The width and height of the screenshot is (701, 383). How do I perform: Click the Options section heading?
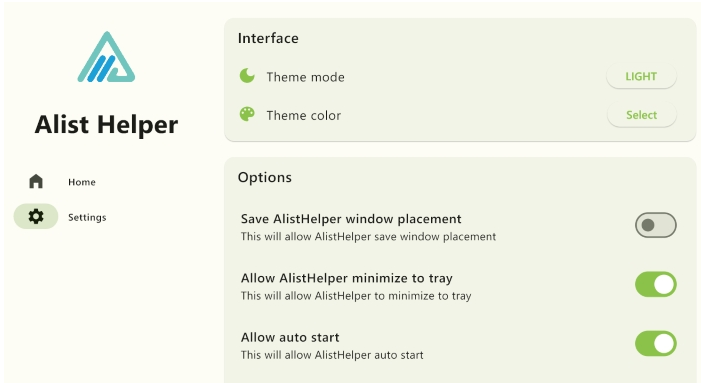tap(264, 178)
